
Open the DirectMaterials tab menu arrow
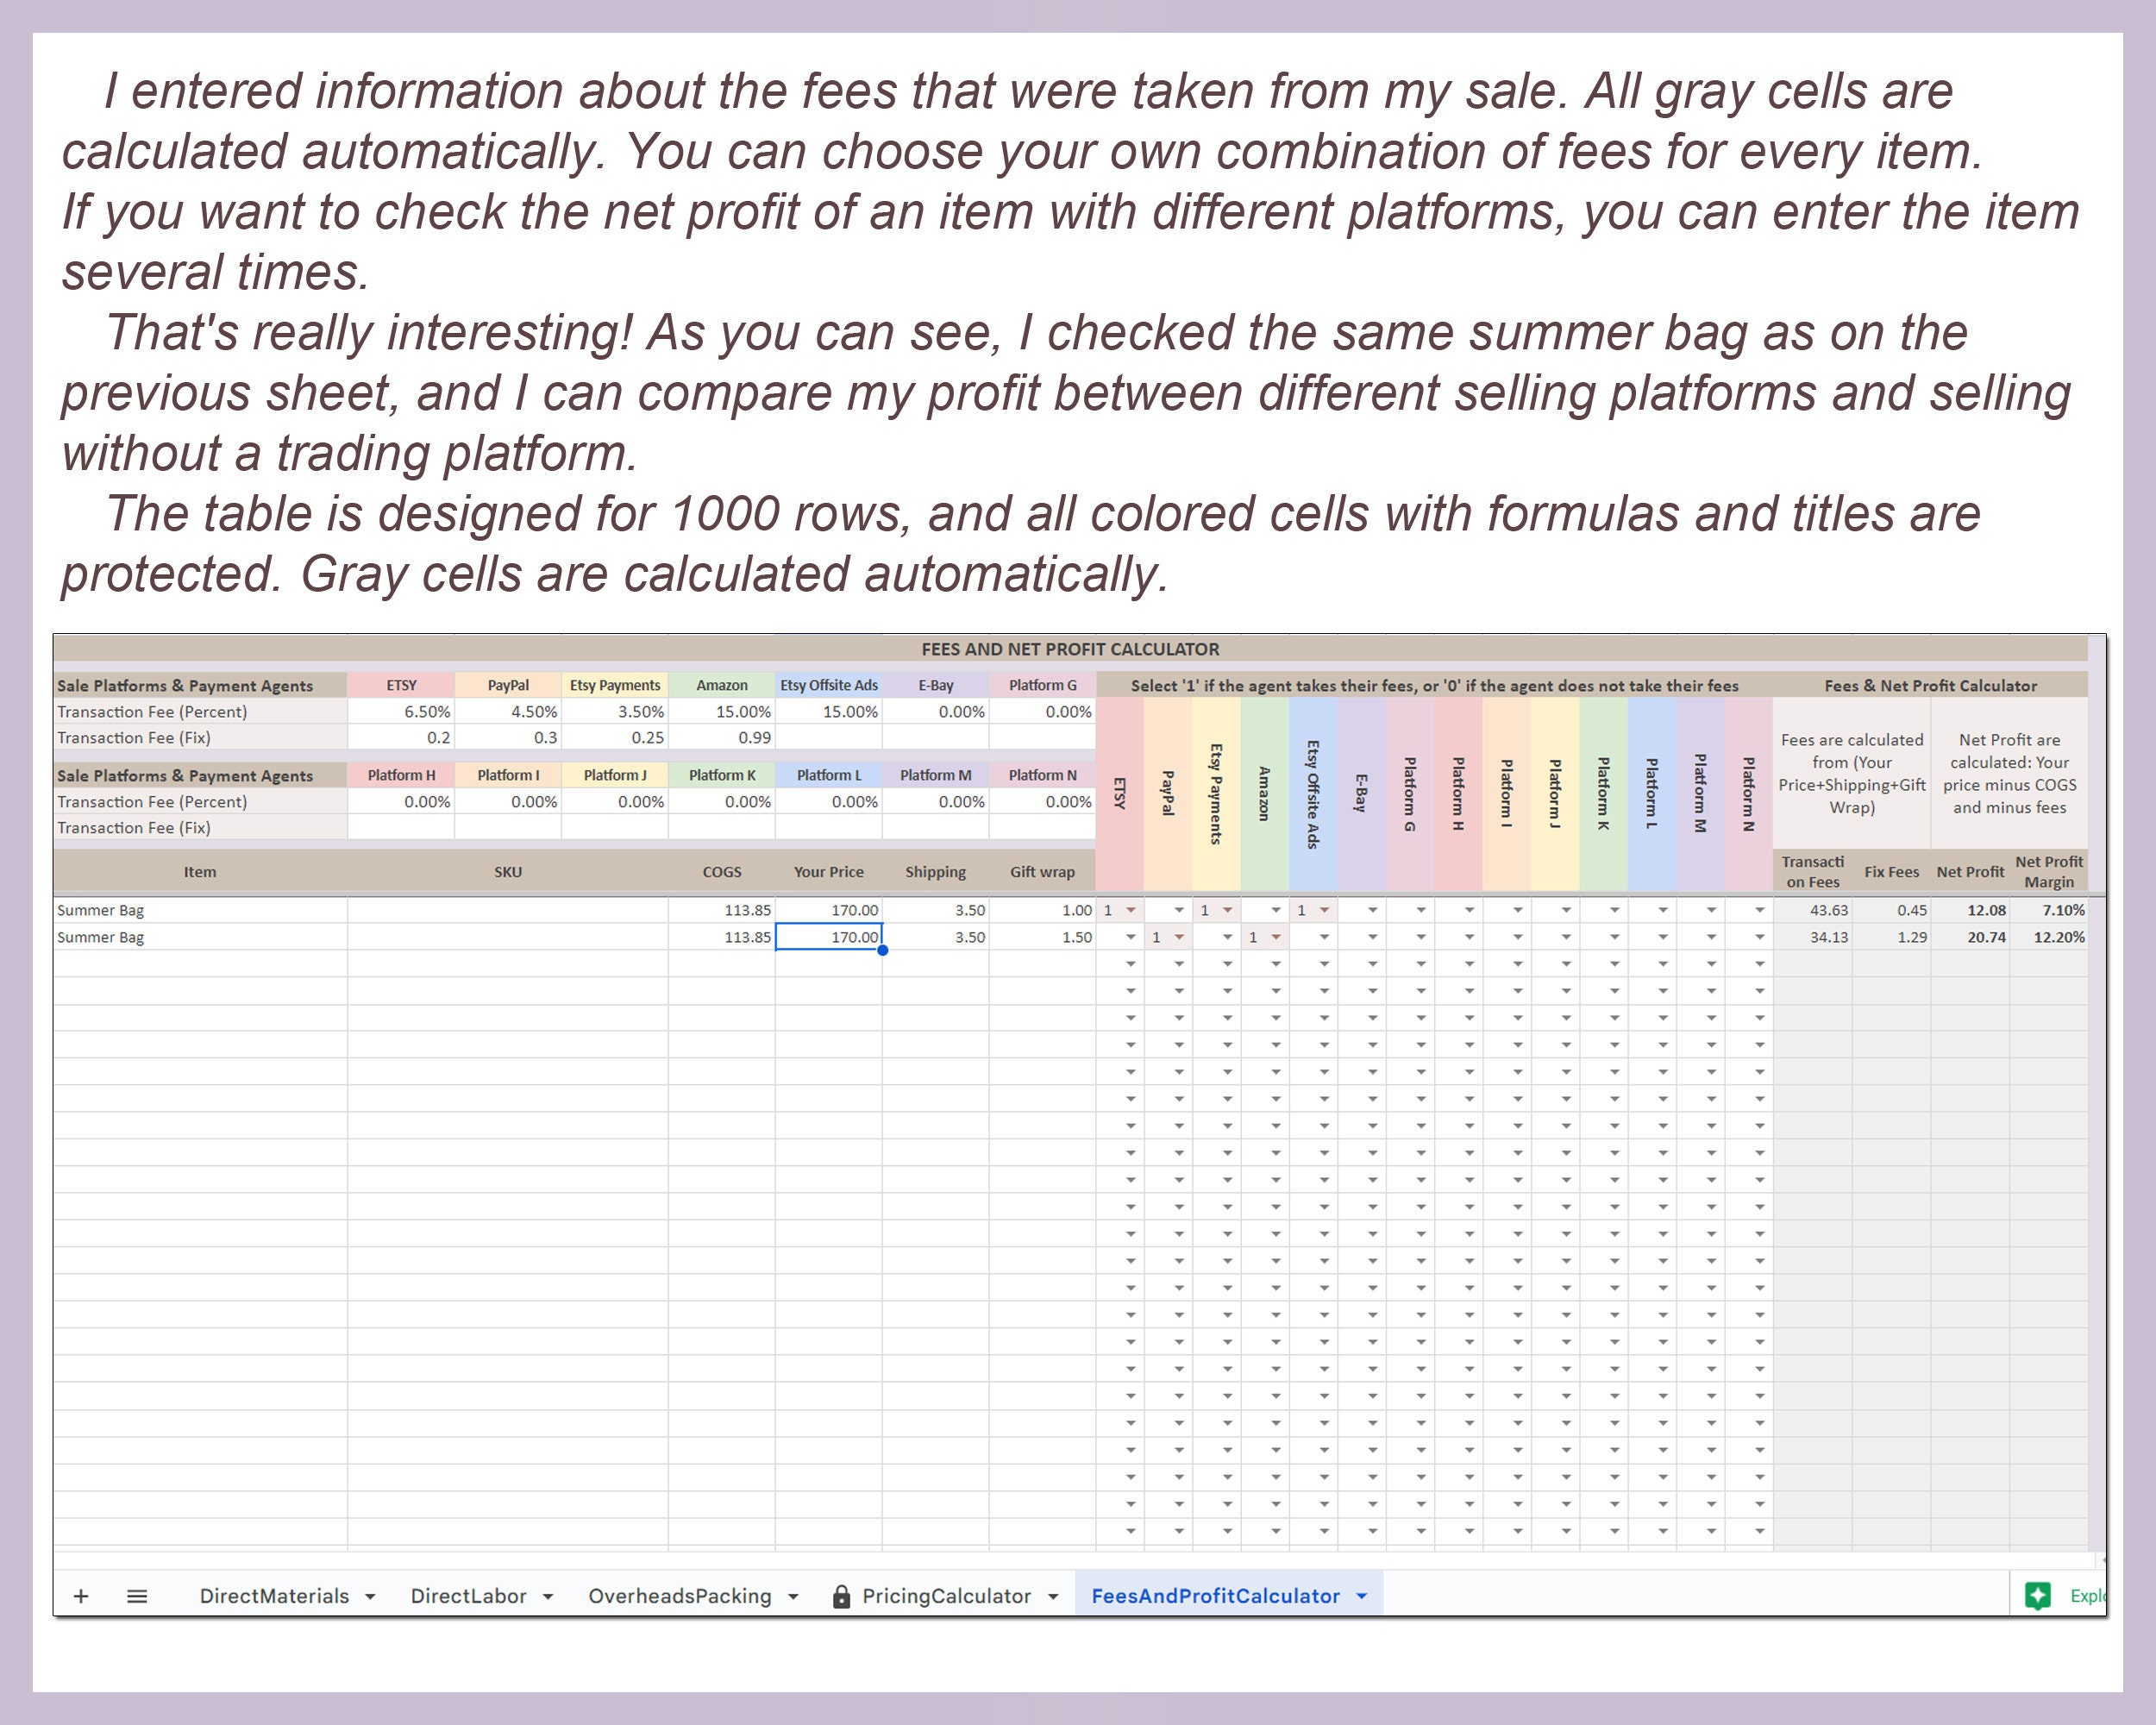click(x=370, y=1597)
